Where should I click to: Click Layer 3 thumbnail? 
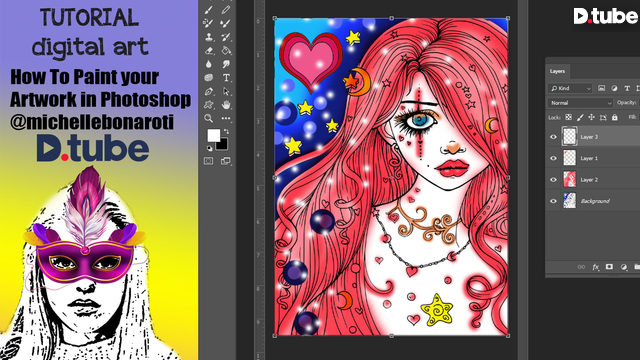tap(569, 136)
